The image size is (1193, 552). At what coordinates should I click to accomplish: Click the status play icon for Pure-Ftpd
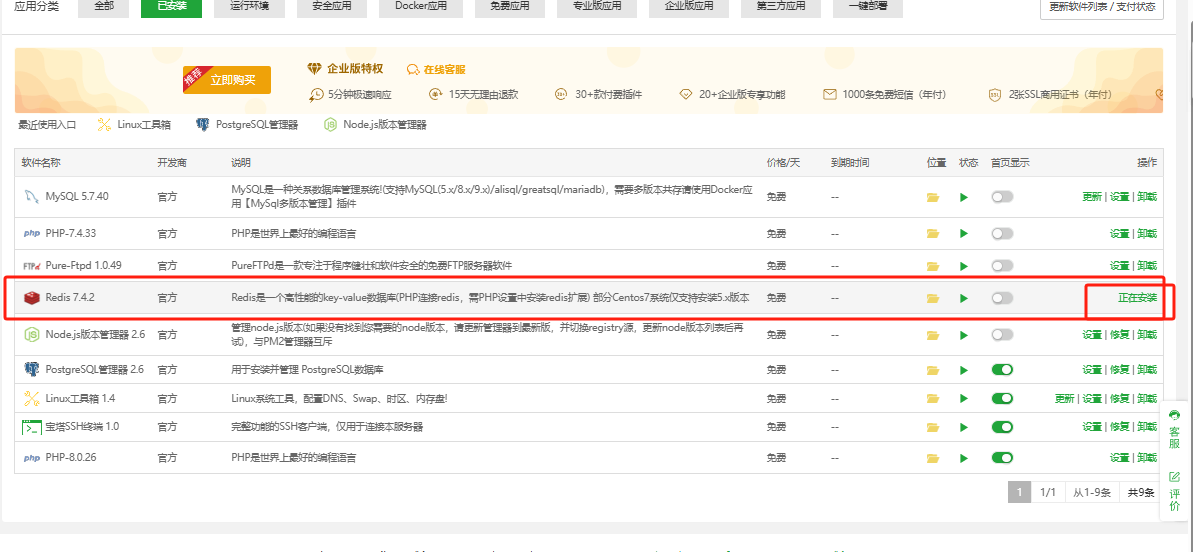(964, 266)
